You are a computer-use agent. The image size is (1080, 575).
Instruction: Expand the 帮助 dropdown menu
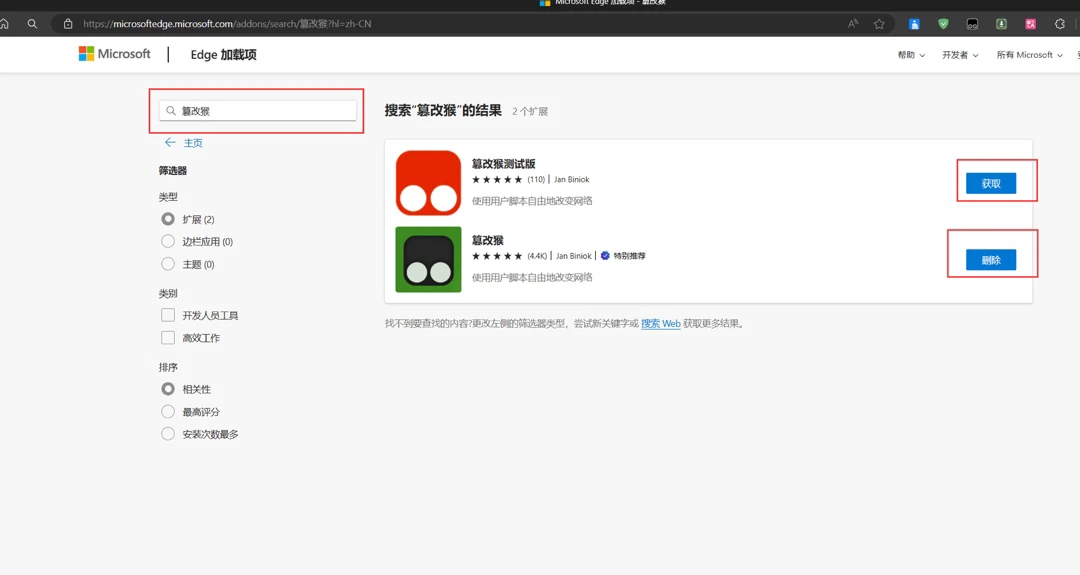(x=911, y=55)
